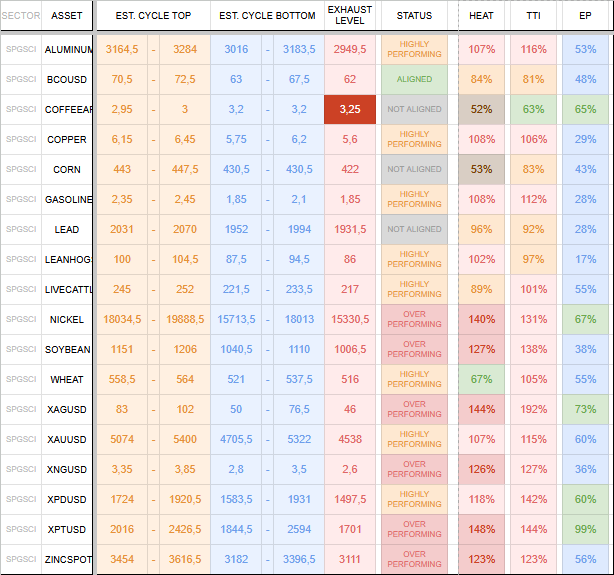Select the STATUS column header
The image size is (614, 575).
click(x=414, y=16)
